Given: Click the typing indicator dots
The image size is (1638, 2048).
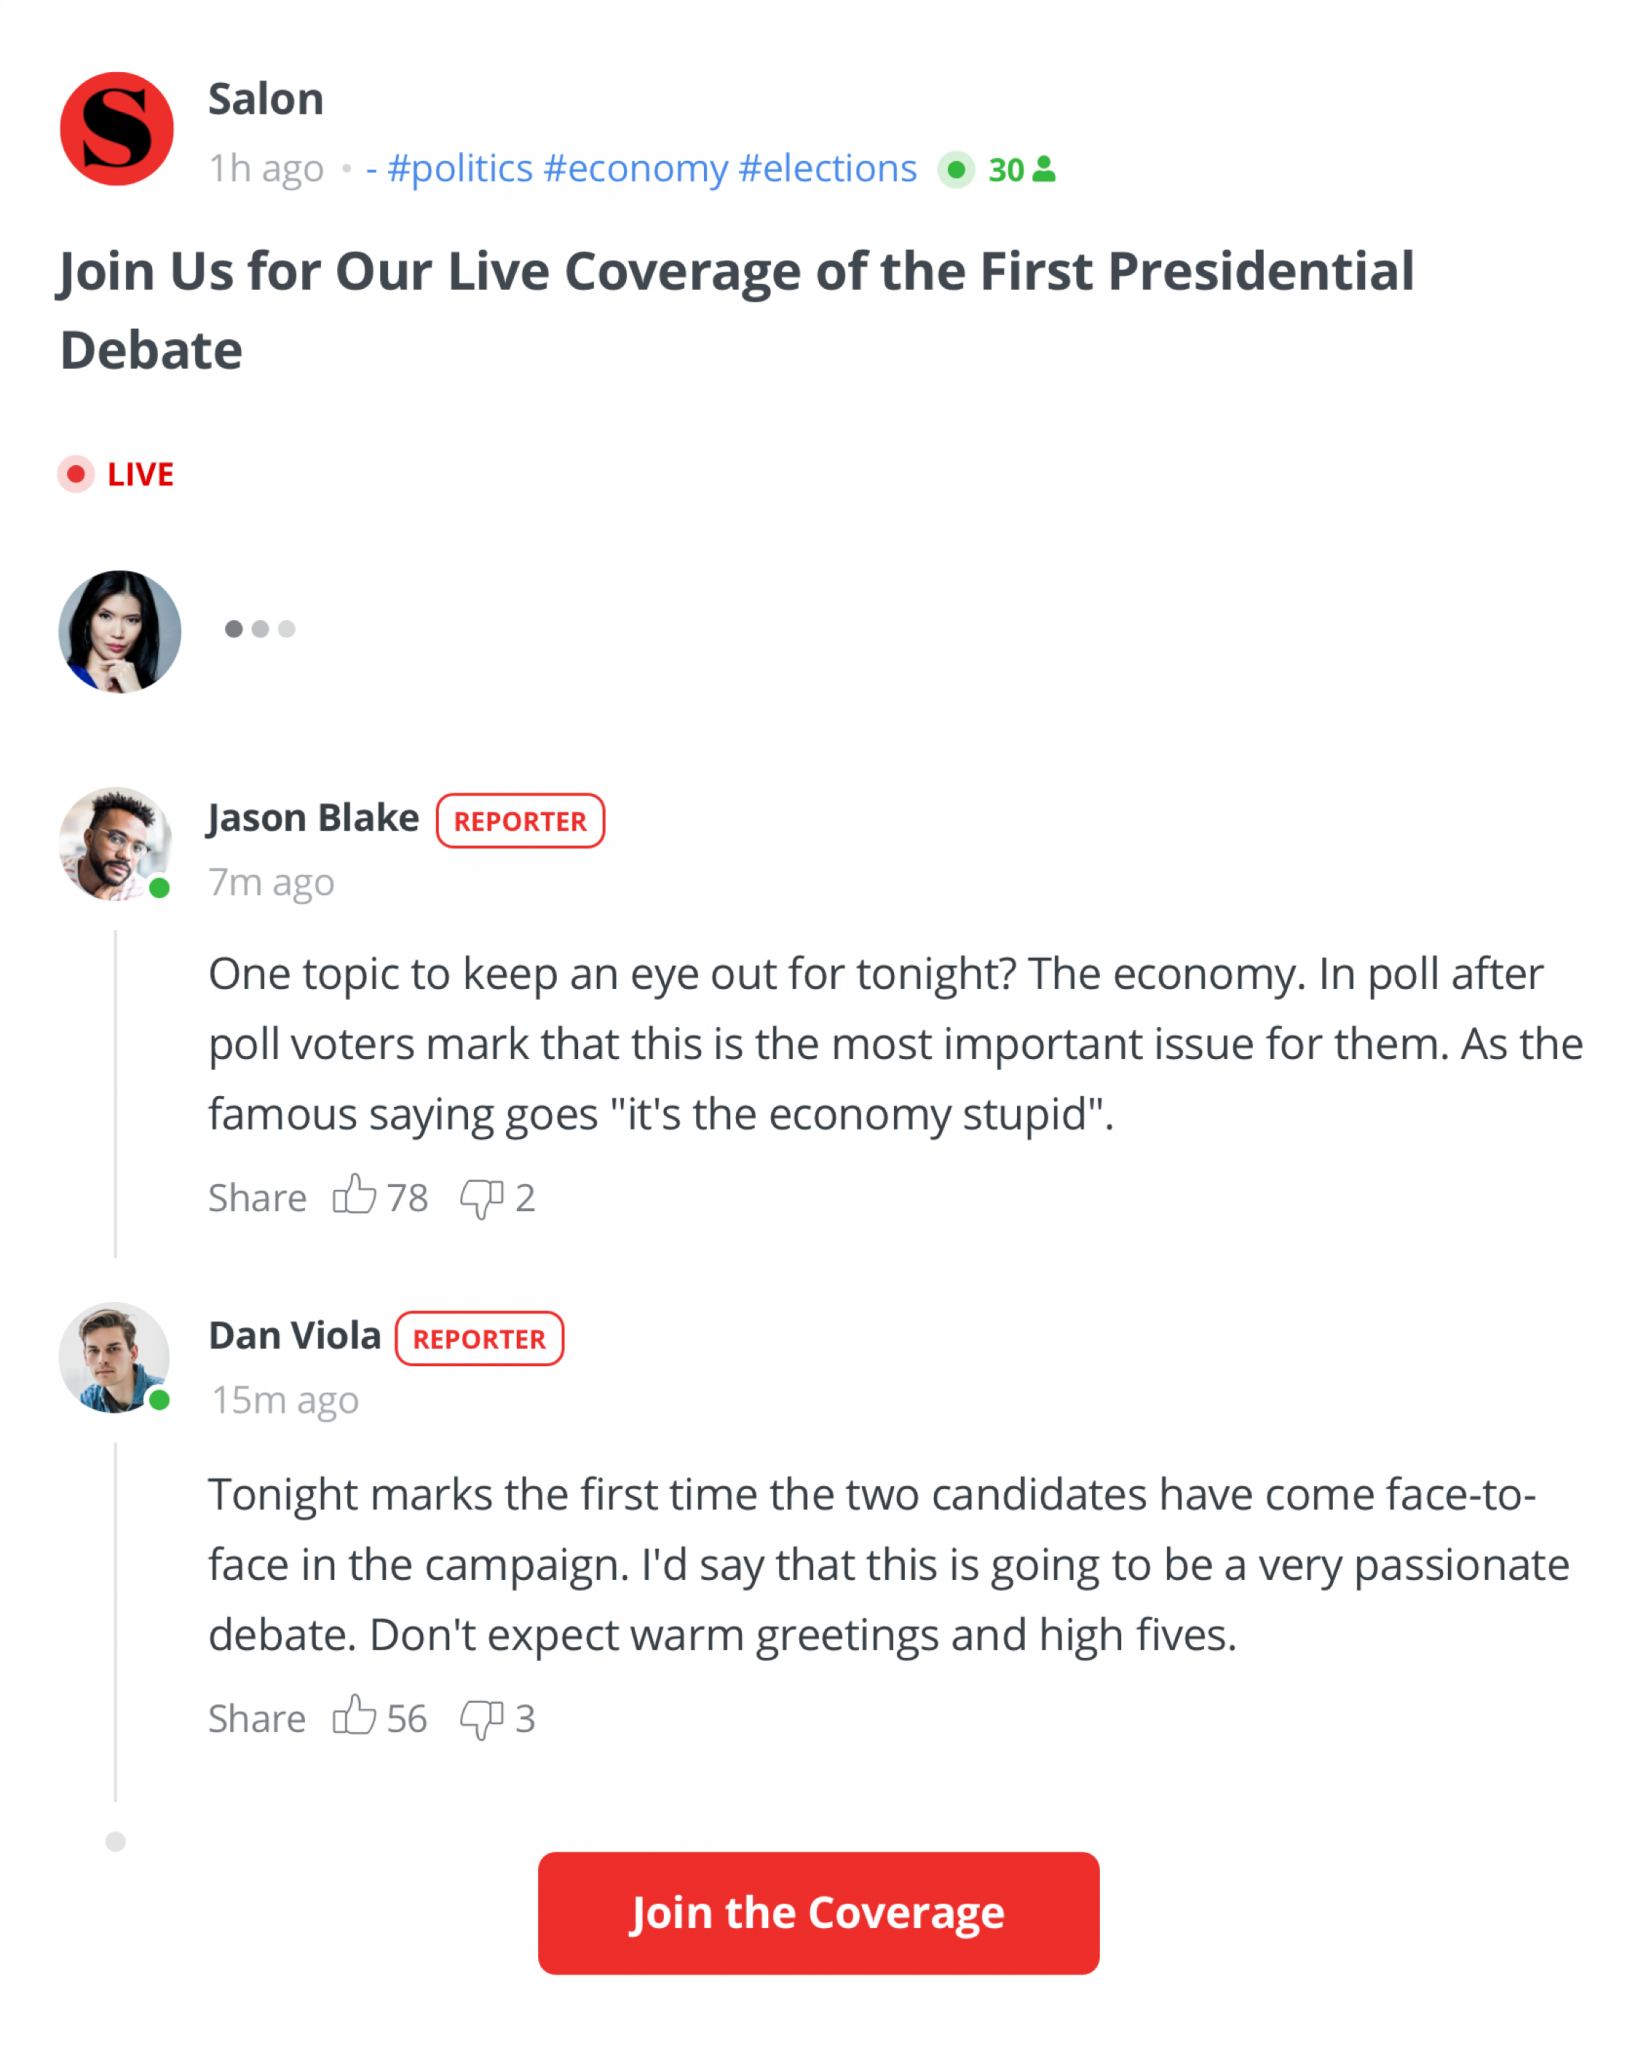Looking at the screenshot, I should coord(260,629).
